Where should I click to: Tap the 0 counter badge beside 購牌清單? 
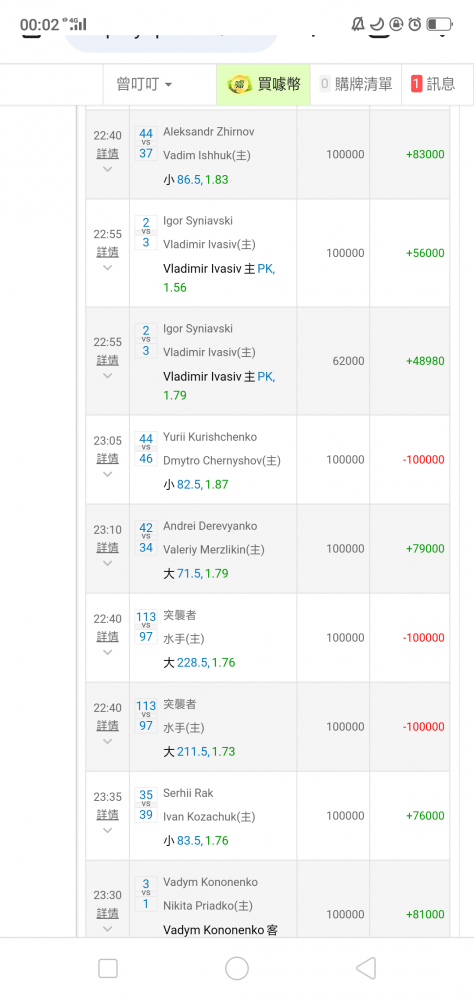point(325,84)
